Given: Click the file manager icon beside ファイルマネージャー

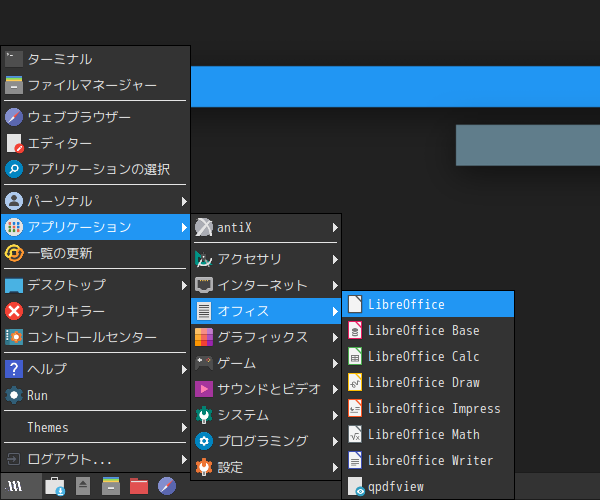Looking at the screenshot, I should pos(14,85).
